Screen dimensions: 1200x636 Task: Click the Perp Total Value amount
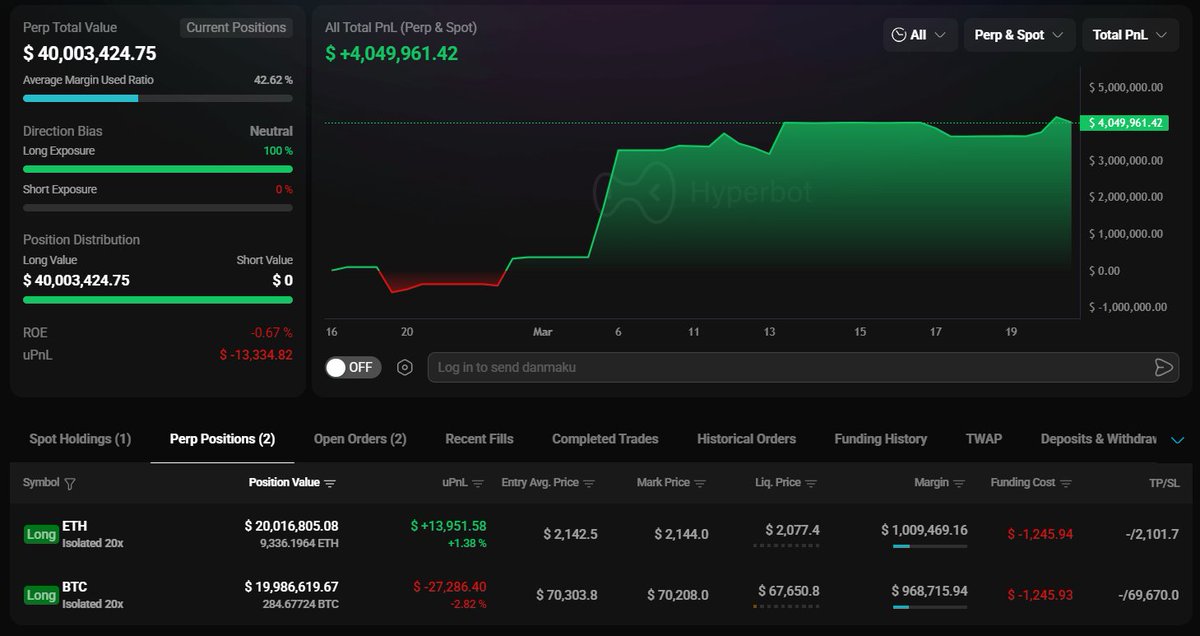tap(90, 53)
